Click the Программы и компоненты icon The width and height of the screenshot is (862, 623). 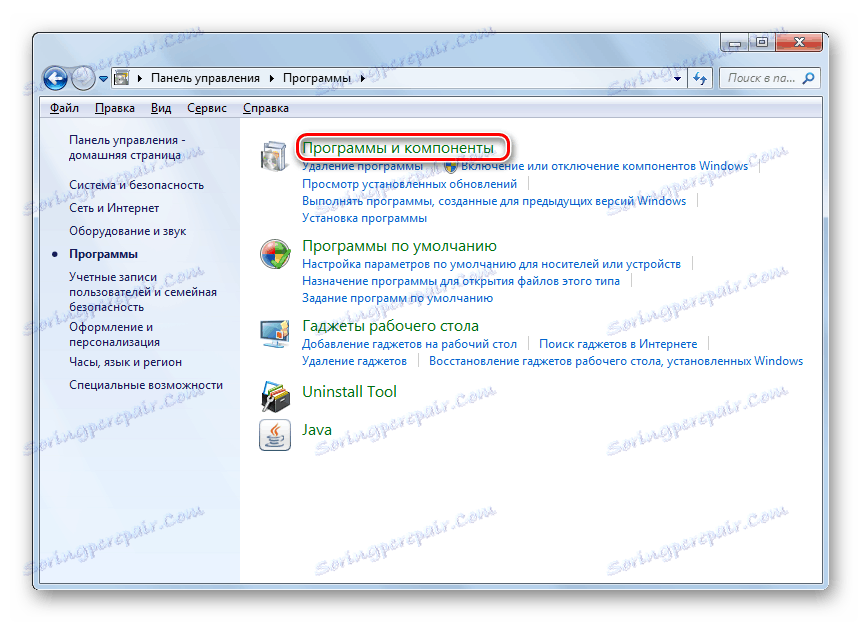point(274,156)
